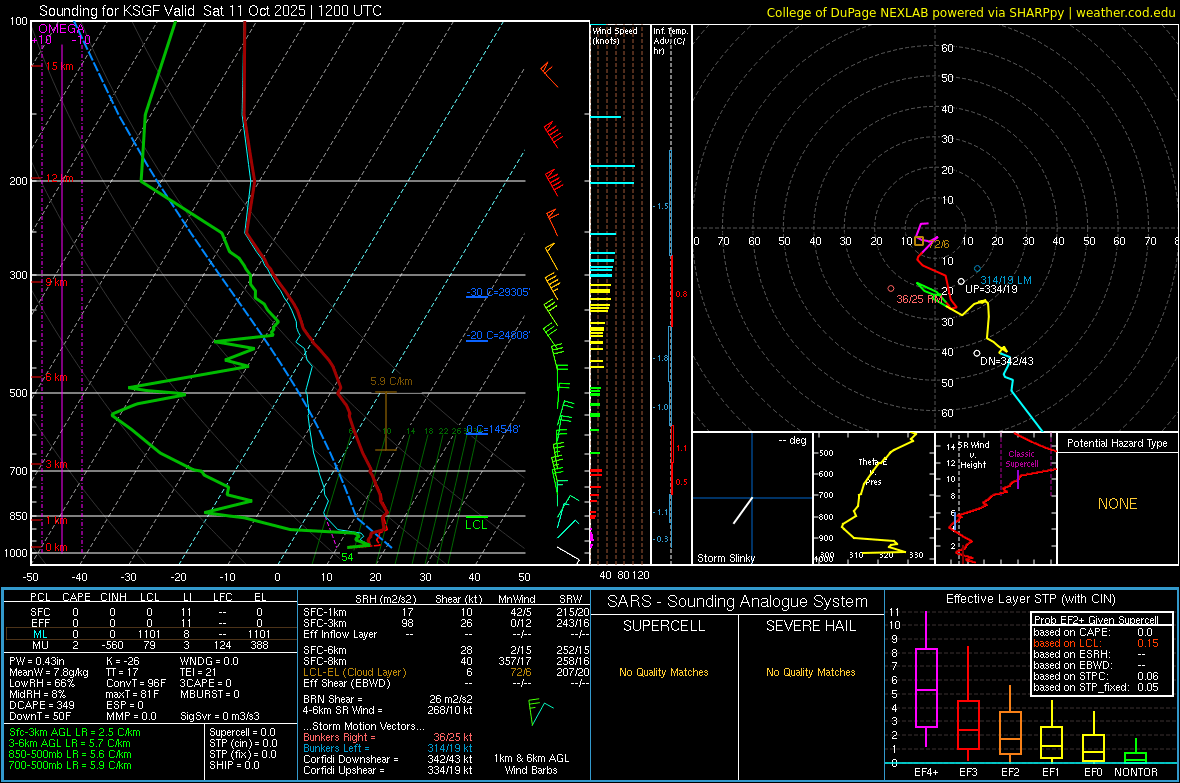The width and height of the screenshot is (1180, 783).
Task: Click the red 'Bunkers Right = 36/25 kt' line
Action: point(388,737)
